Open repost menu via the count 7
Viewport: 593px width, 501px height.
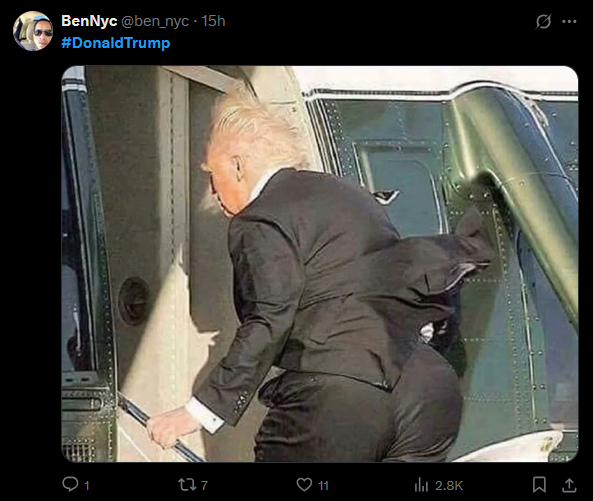pyautogui.click(x=204, y=485)
